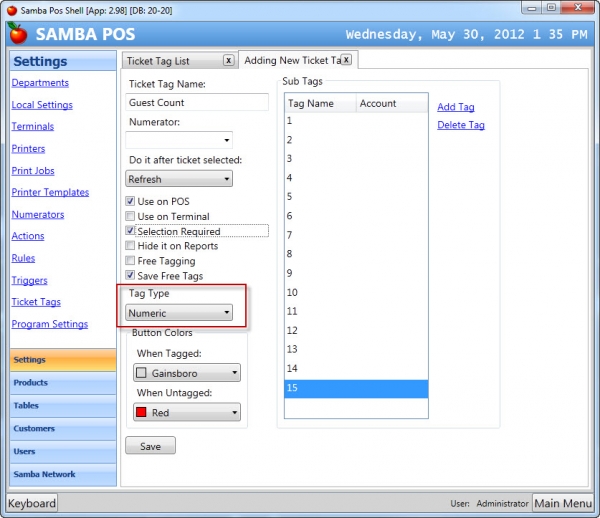Image resolution: width=600 pixels, height=518 pixels.
Task: Select sub tag row 13
Action: (x=356, y=349)
